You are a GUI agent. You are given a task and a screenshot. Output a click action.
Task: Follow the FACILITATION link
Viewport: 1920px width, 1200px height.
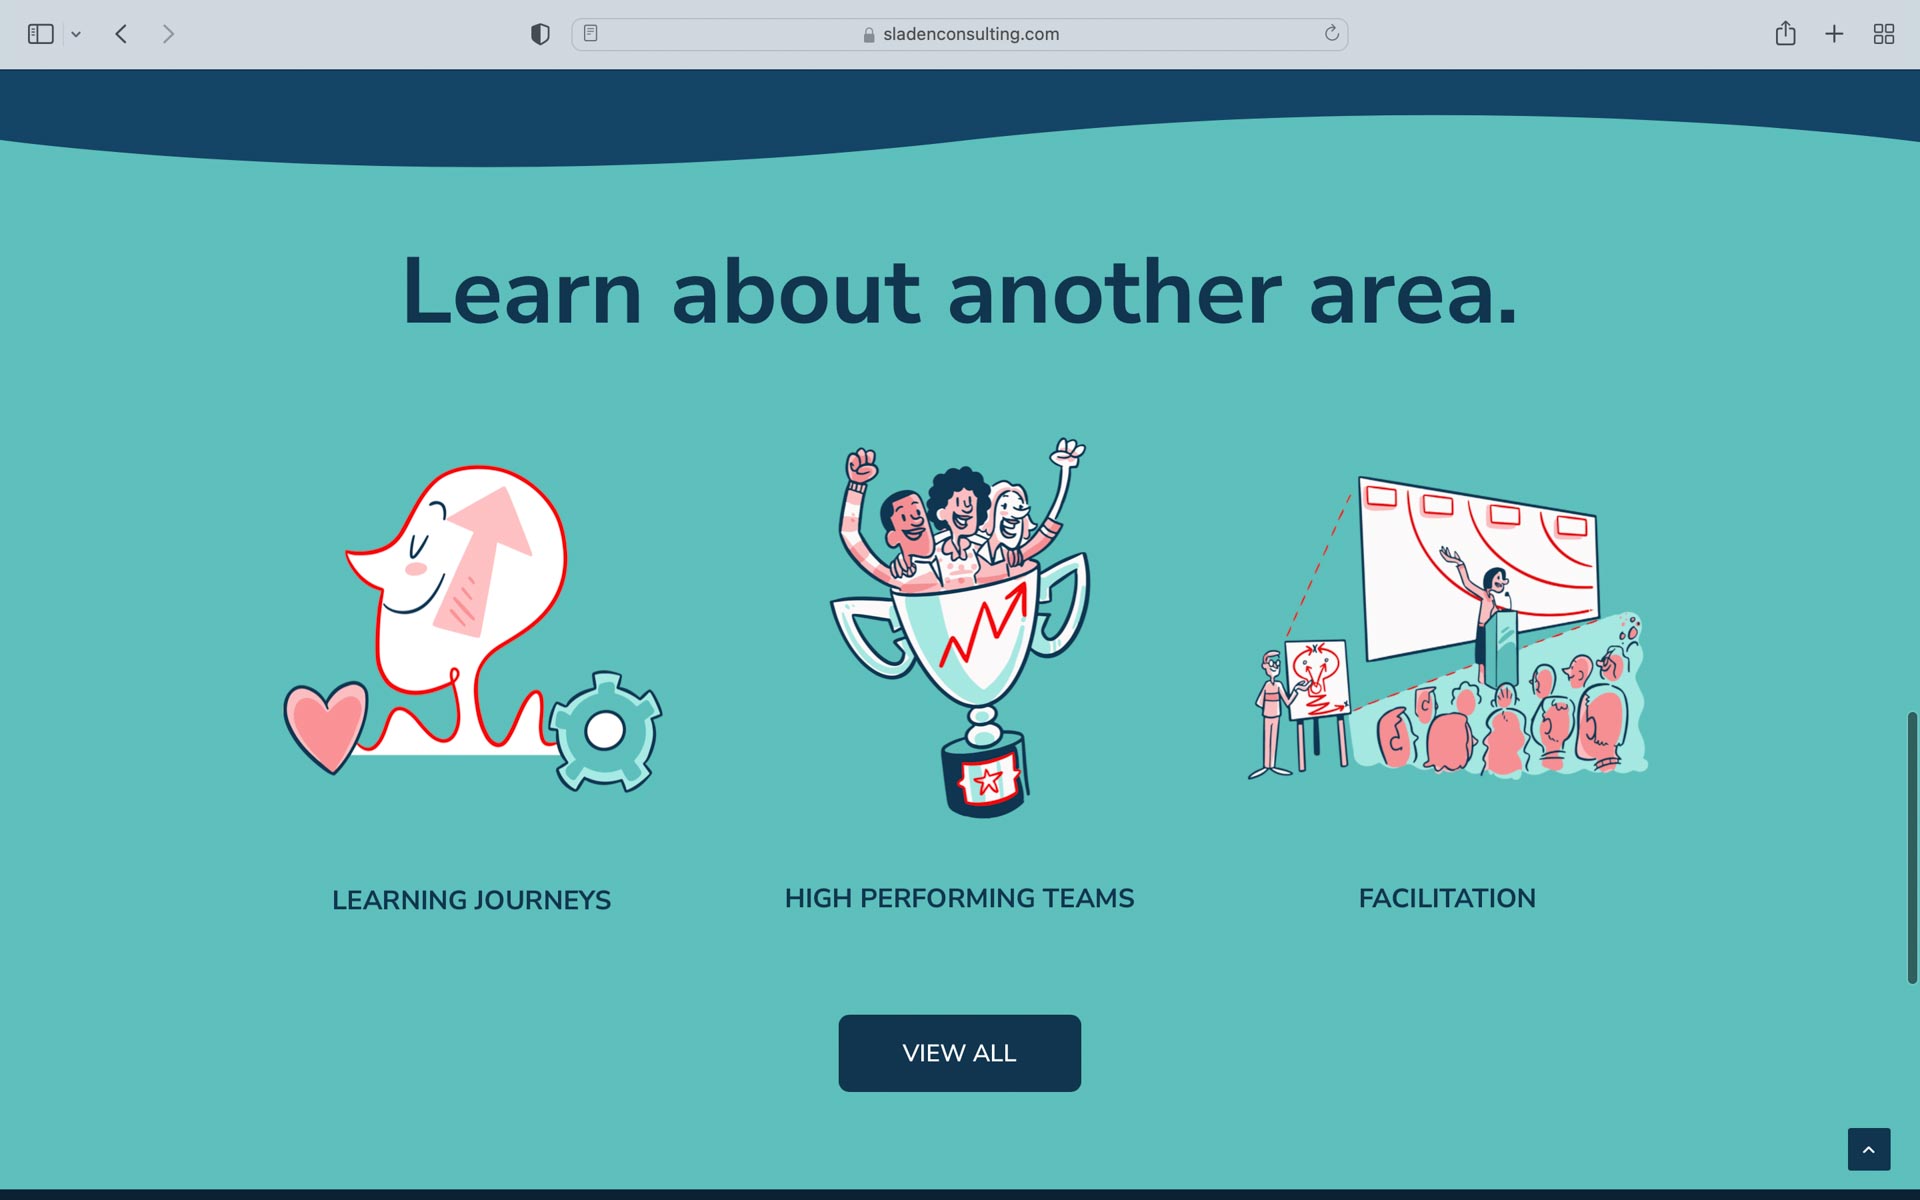tap(1447, 898)
